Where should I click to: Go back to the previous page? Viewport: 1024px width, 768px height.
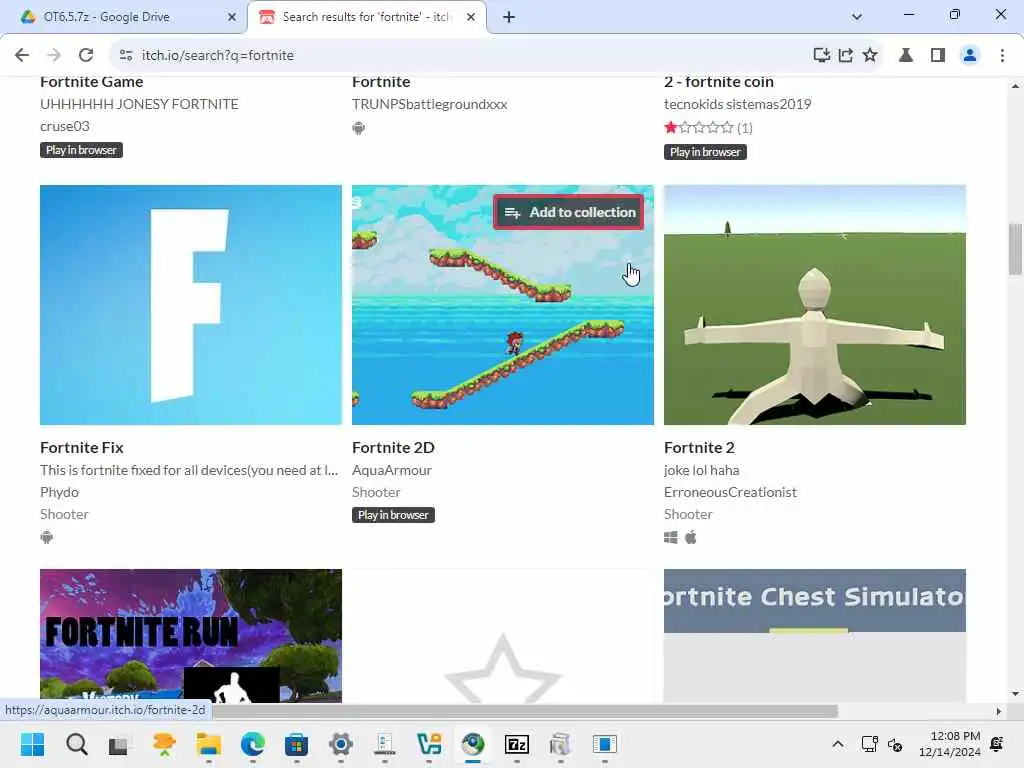(22, 56)
